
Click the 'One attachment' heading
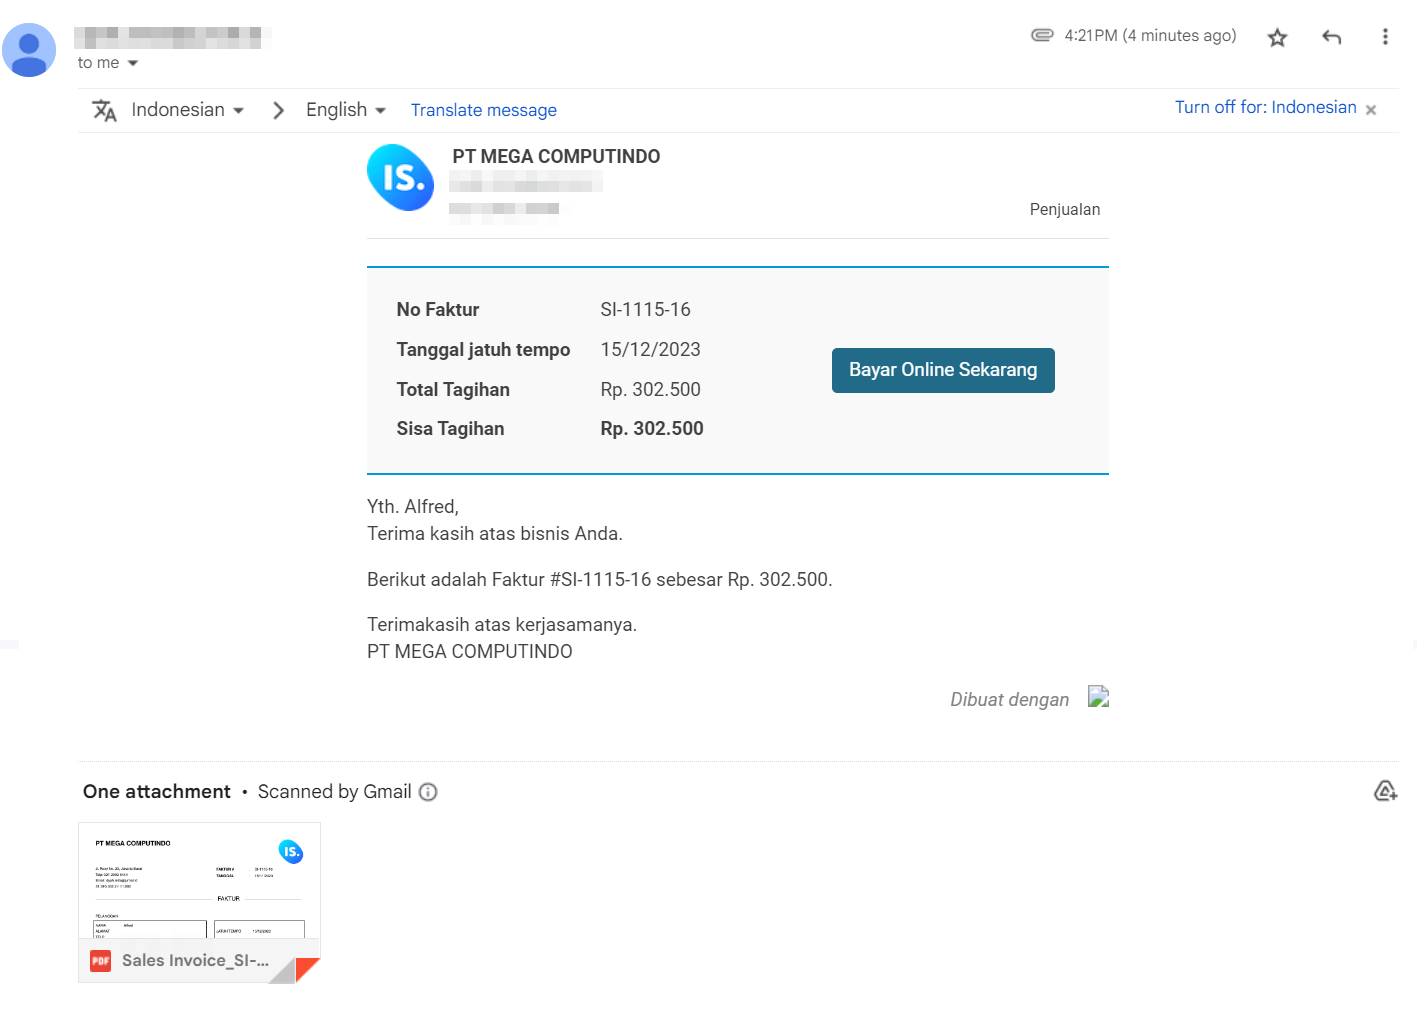click(x=157, y=792)
